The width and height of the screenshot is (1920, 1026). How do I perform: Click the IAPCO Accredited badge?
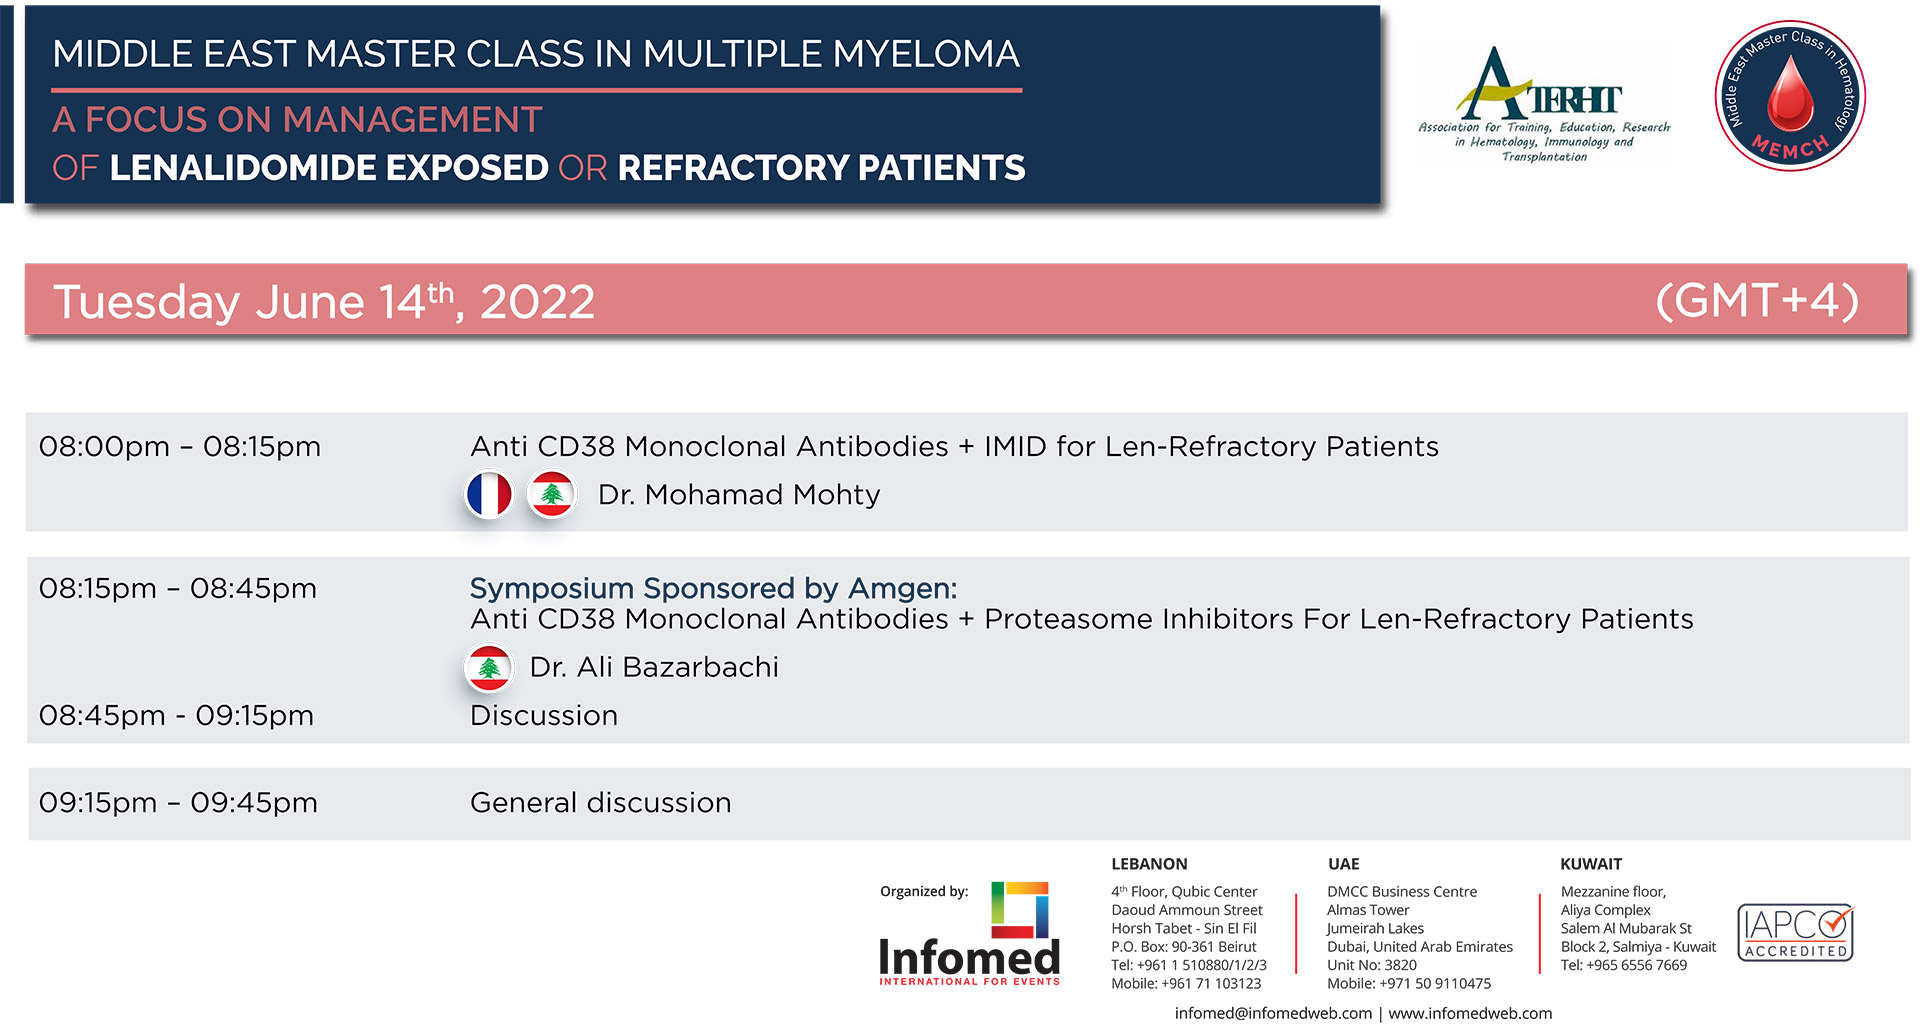[x=1796, y=932]
